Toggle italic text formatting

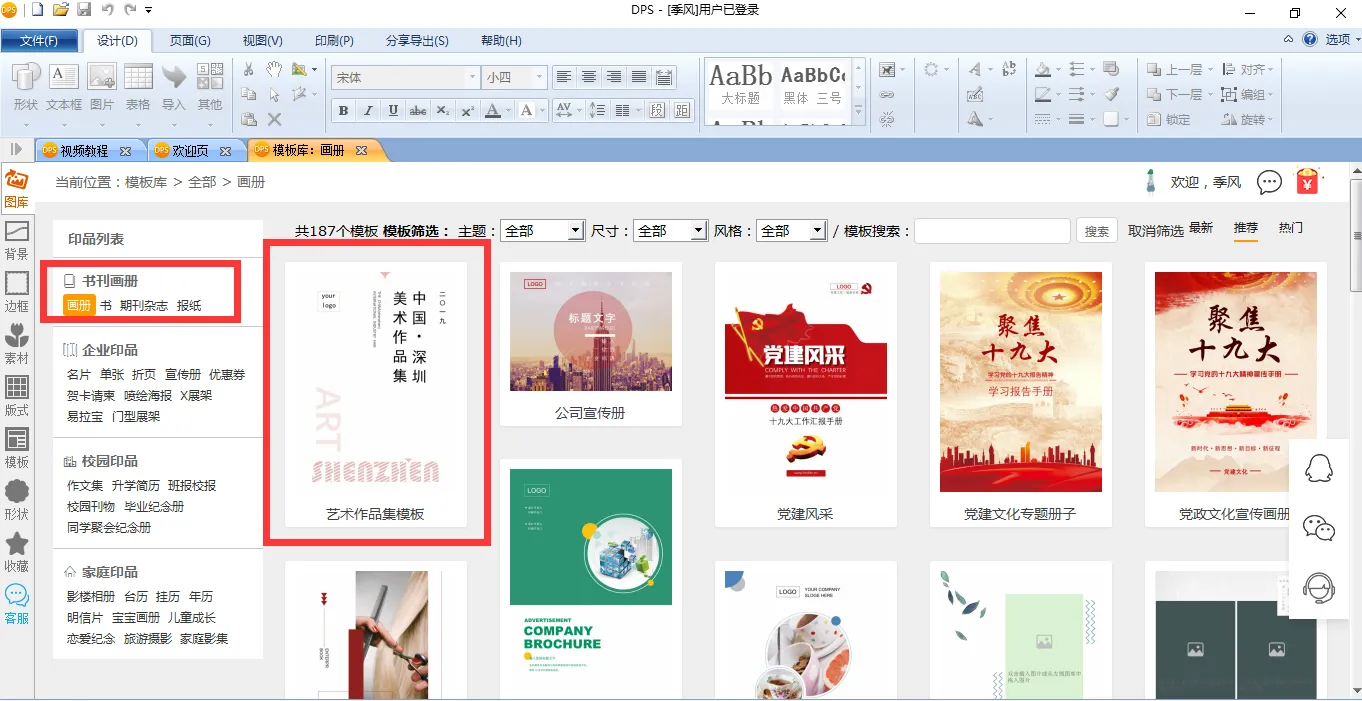tap(368, 111)
